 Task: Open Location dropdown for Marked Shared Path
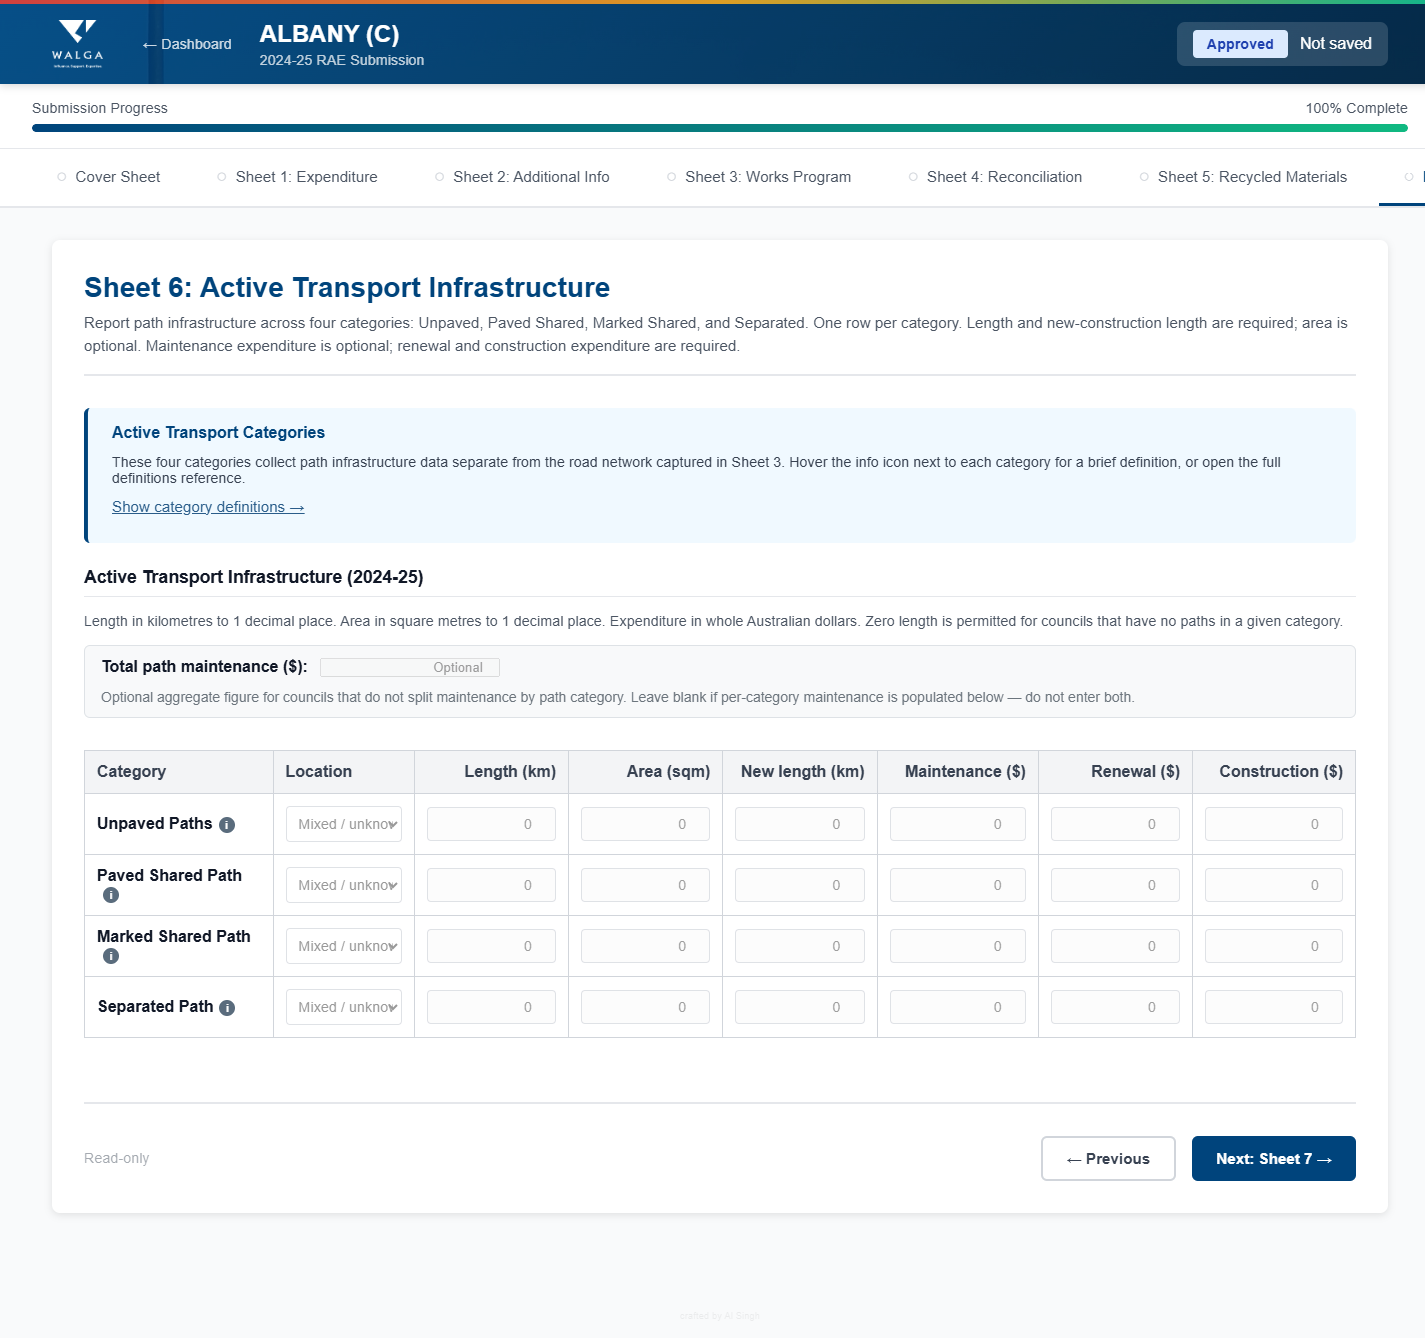tap(344, 946)
